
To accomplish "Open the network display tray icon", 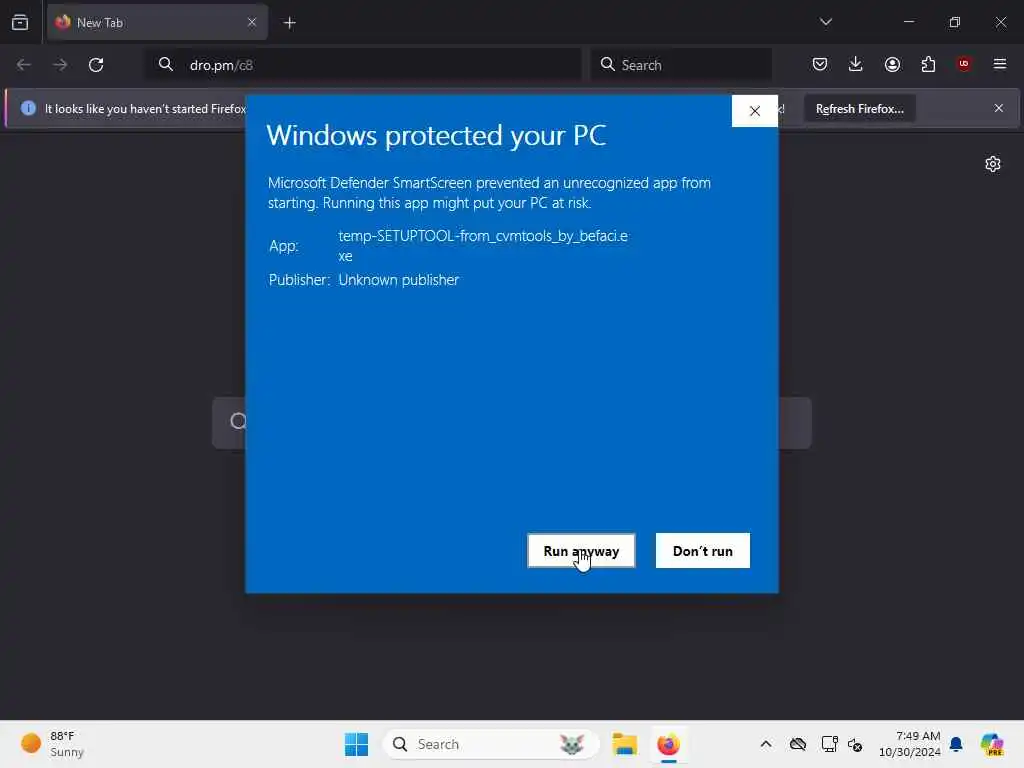I will point(829,744).
